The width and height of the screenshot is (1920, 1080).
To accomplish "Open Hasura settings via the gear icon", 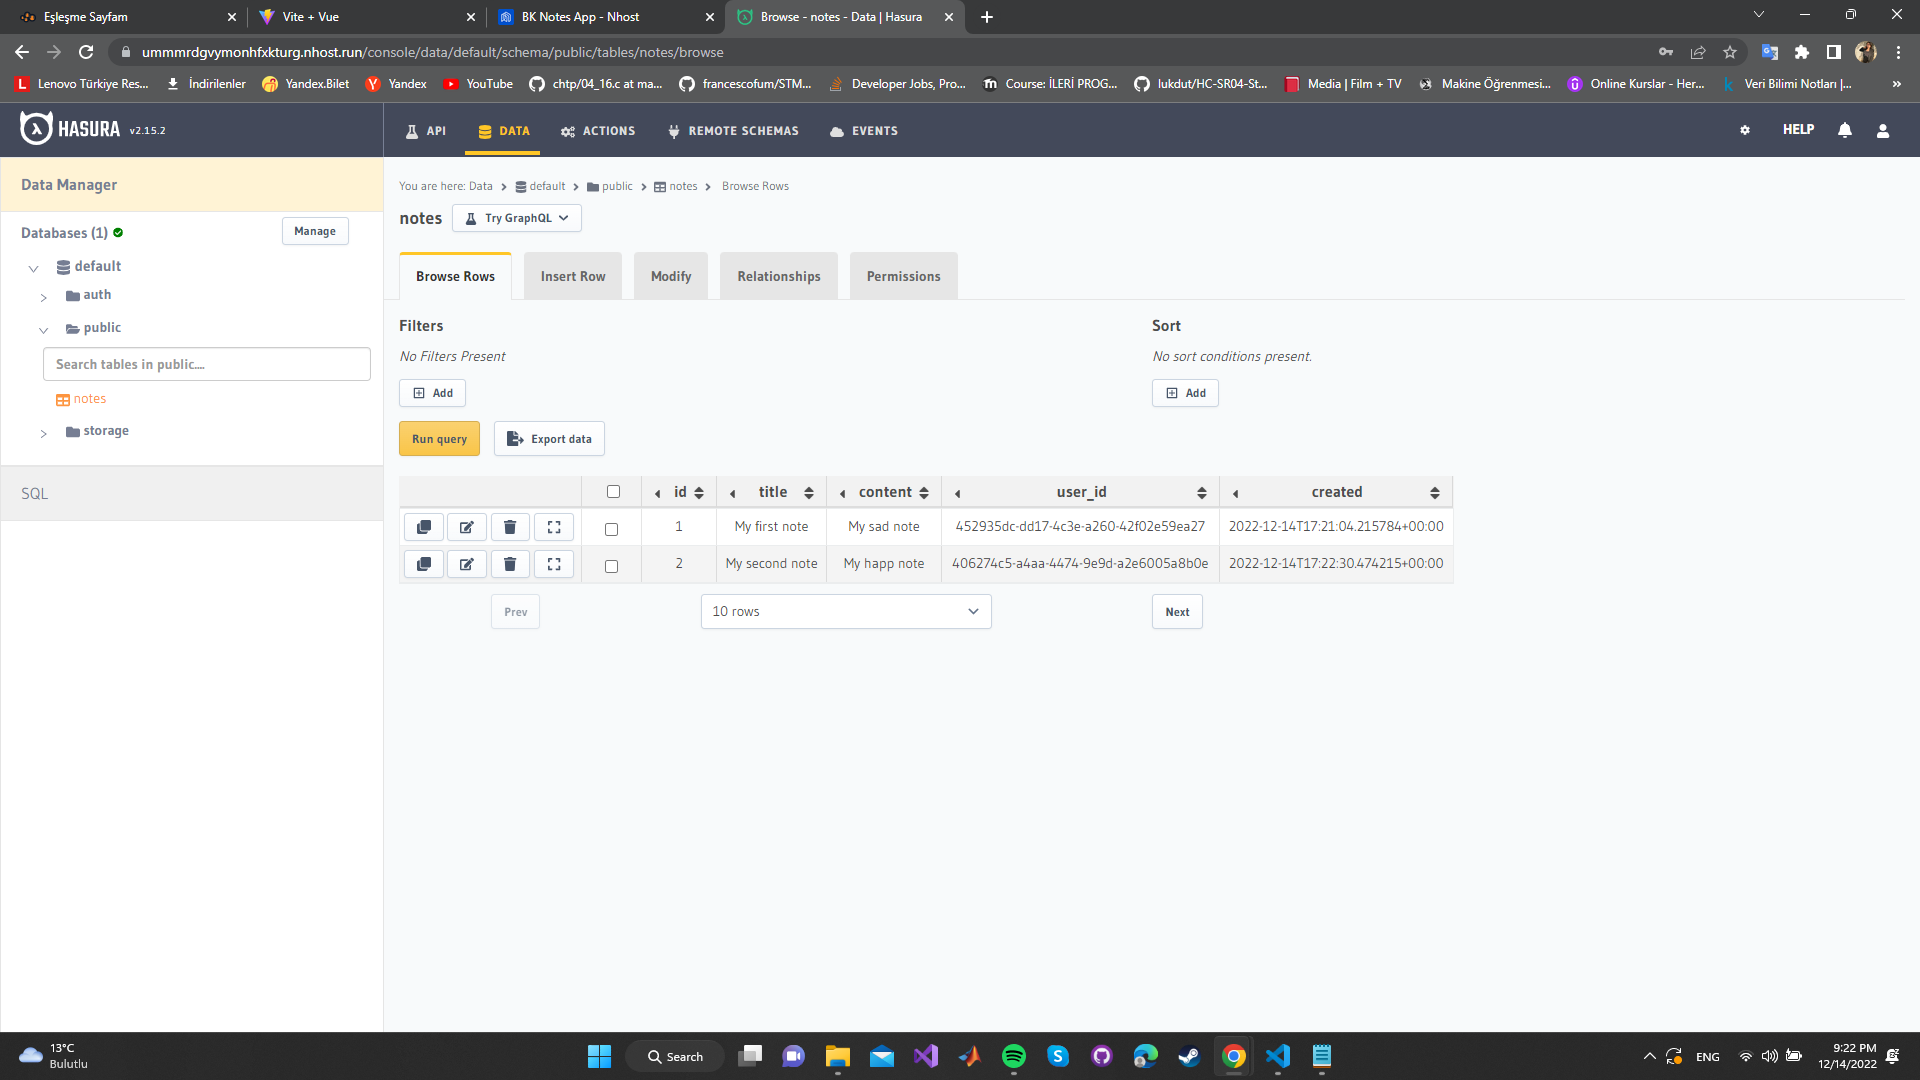I will [x=1745, y=130].
